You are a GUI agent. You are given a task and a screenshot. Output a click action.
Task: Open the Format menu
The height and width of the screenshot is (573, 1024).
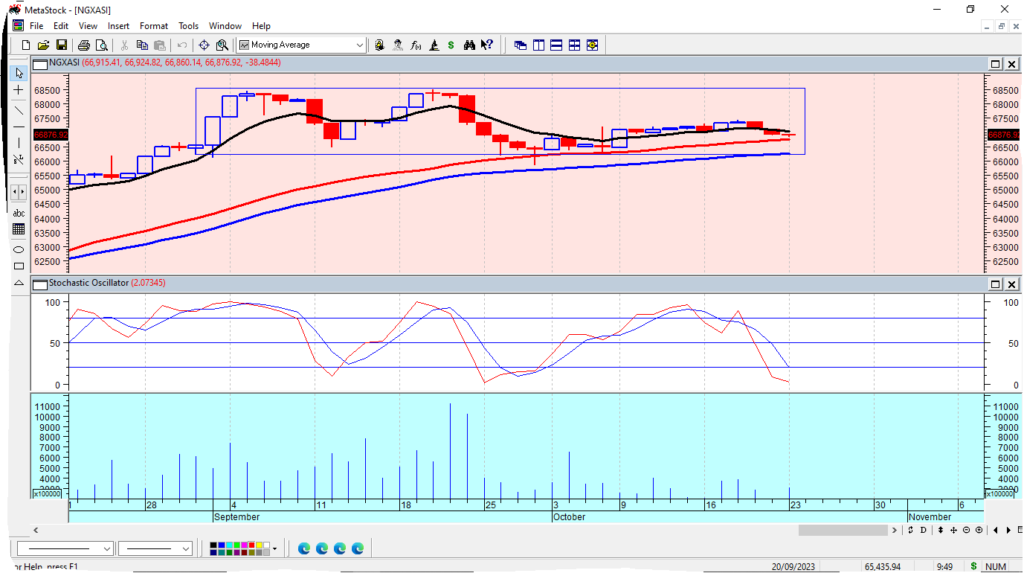point(153,25)
